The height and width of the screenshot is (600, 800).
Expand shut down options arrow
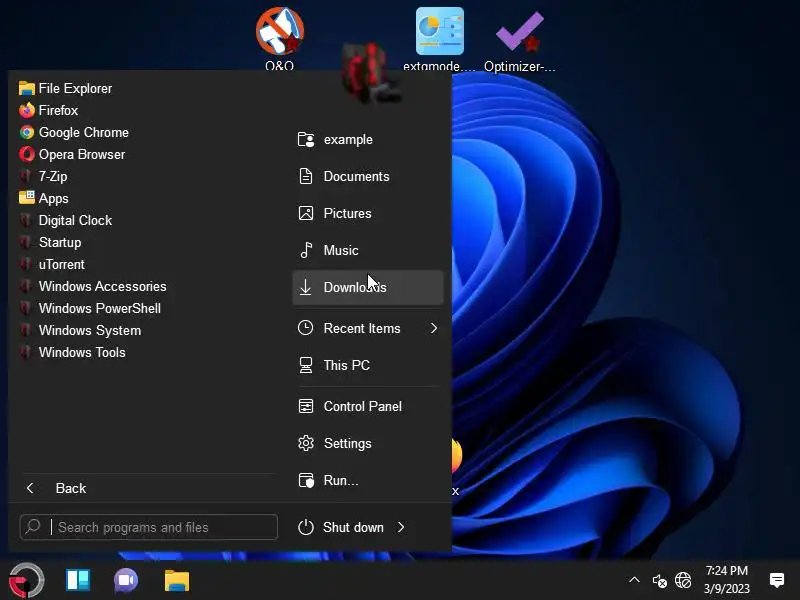(x=401, y=527)
